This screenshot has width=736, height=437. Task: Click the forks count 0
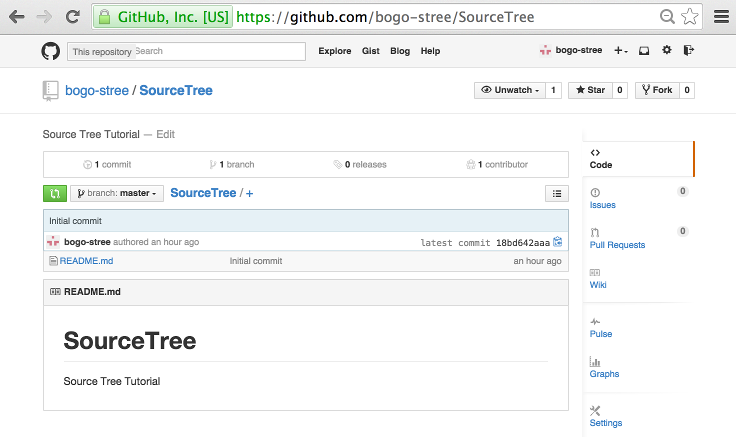click(x=687, y=90)
